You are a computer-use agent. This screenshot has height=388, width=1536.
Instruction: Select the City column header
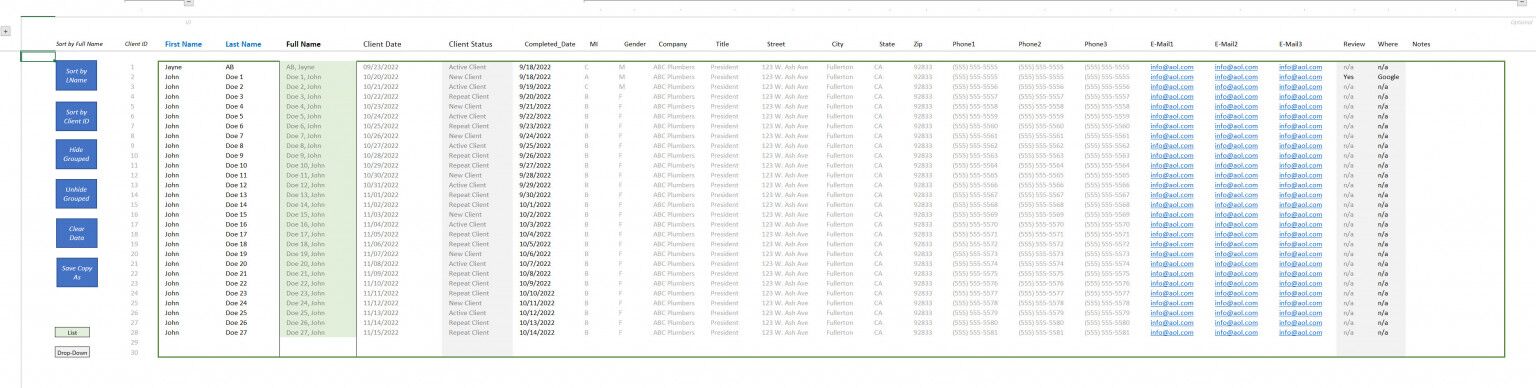(837, 44)
